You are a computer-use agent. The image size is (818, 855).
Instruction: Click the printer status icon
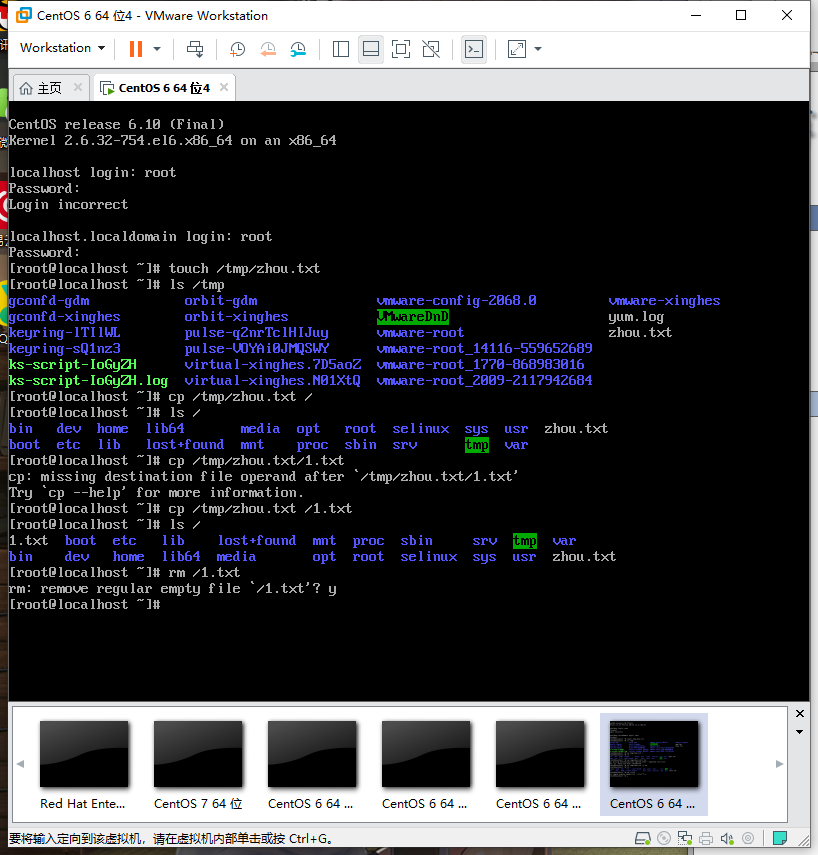pos(706,838)
